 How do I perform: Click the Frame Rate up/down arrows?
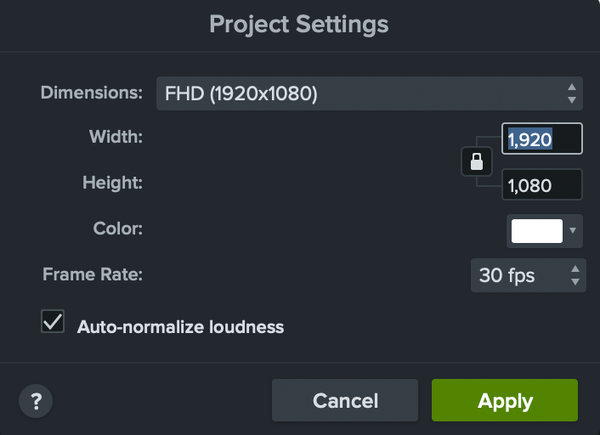(574, 275)
